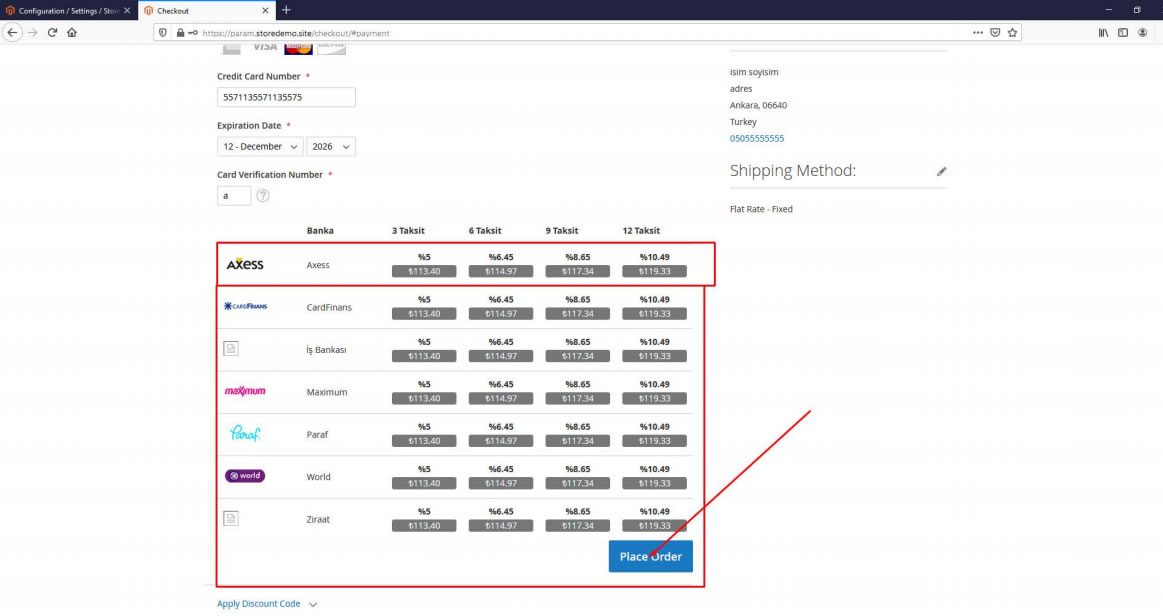The width and height of the screenshot is (1163, 616).
Task: Click the "Flat Rate - Fixed" shipping text
Action: point(761,209)
